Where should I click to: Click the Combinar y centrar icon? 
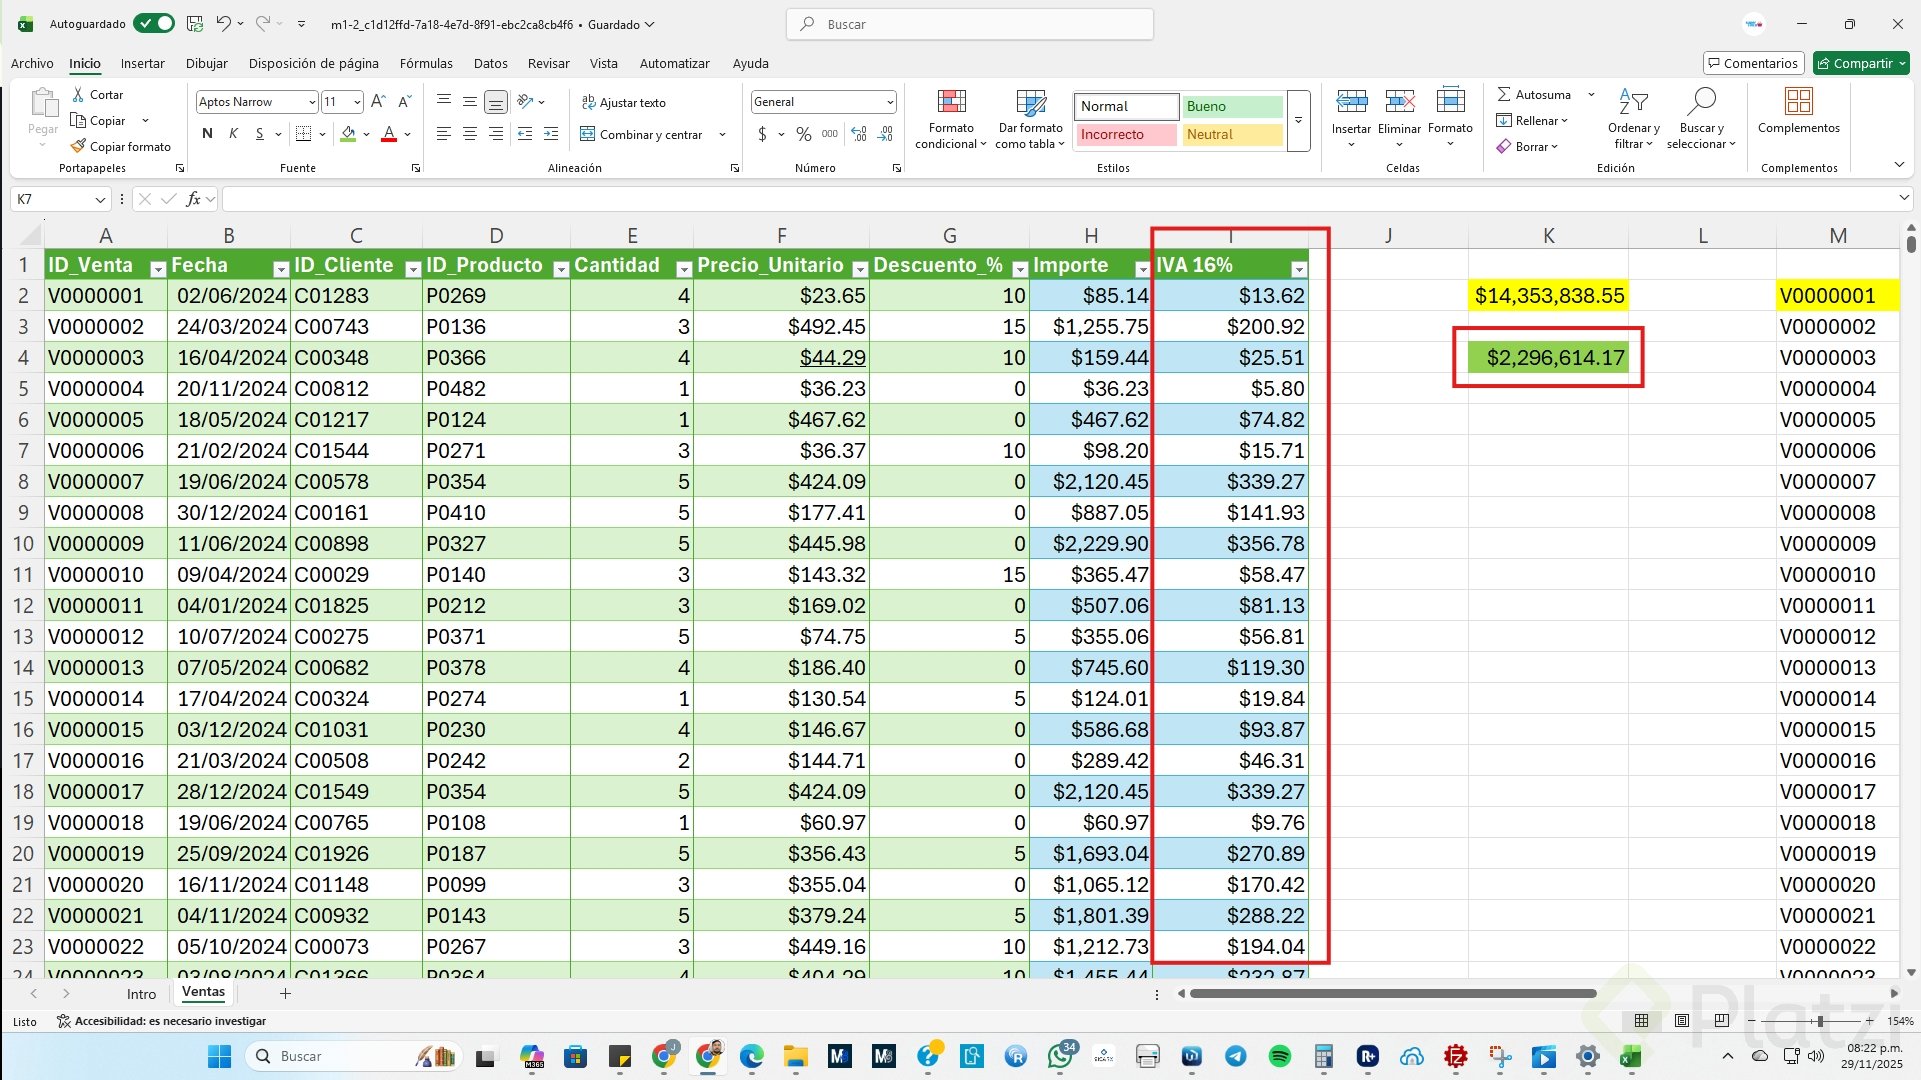(588, 134)
